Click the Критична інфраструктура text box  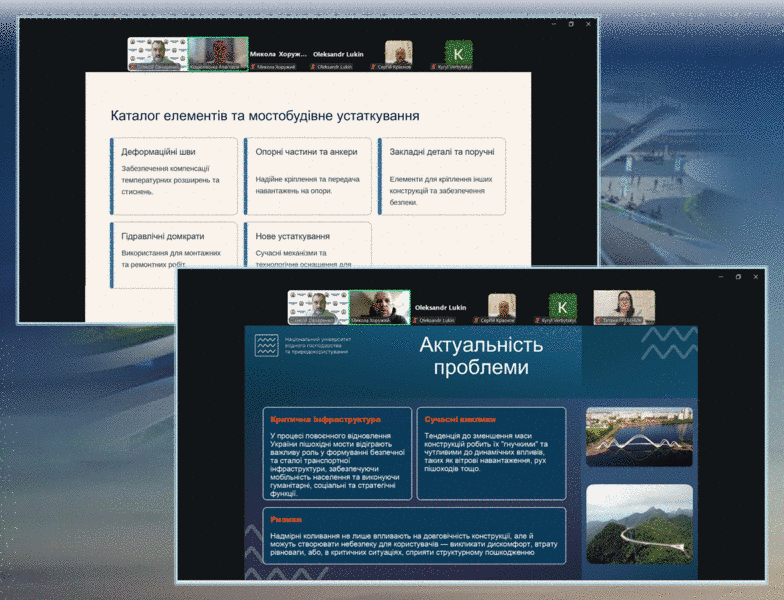(338, 453)
